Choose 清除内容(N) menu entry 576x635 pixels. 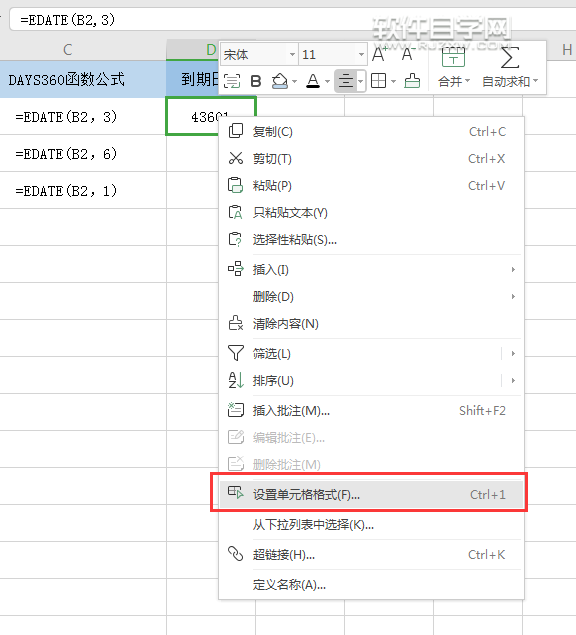click(x=371, y=324)
